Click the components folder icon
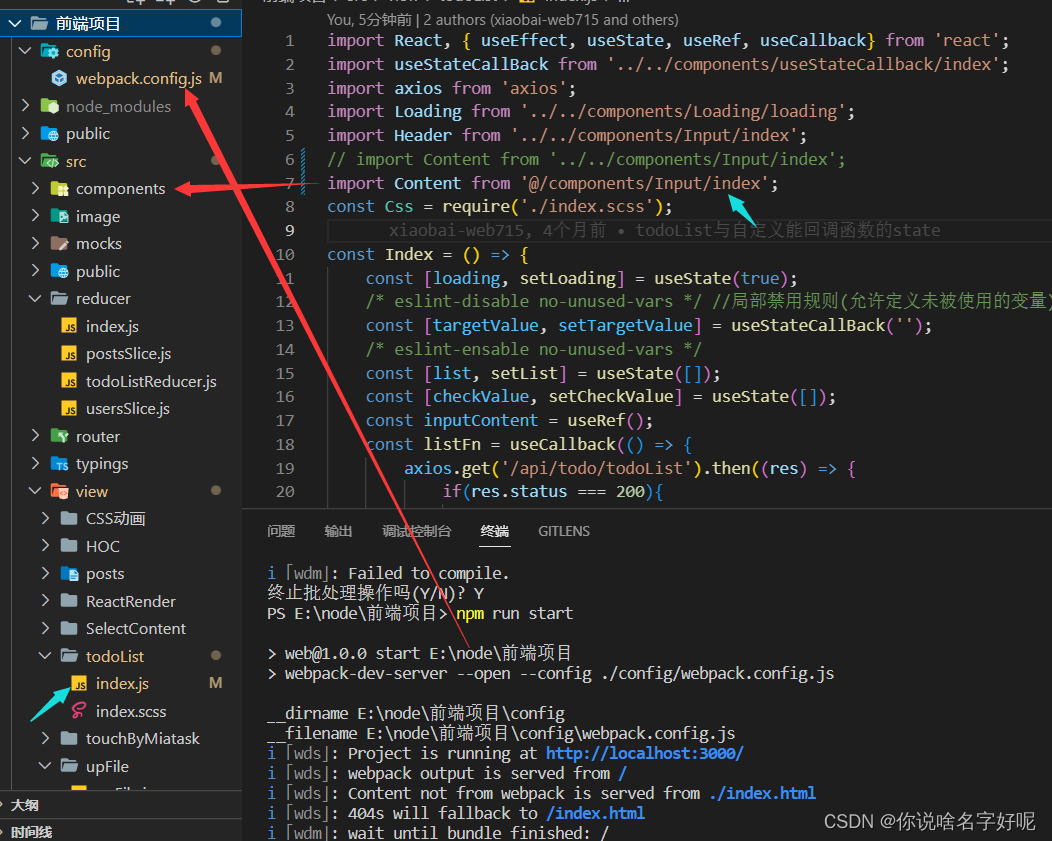Viewport: 1052px width, 841px height. pos(60,189)
